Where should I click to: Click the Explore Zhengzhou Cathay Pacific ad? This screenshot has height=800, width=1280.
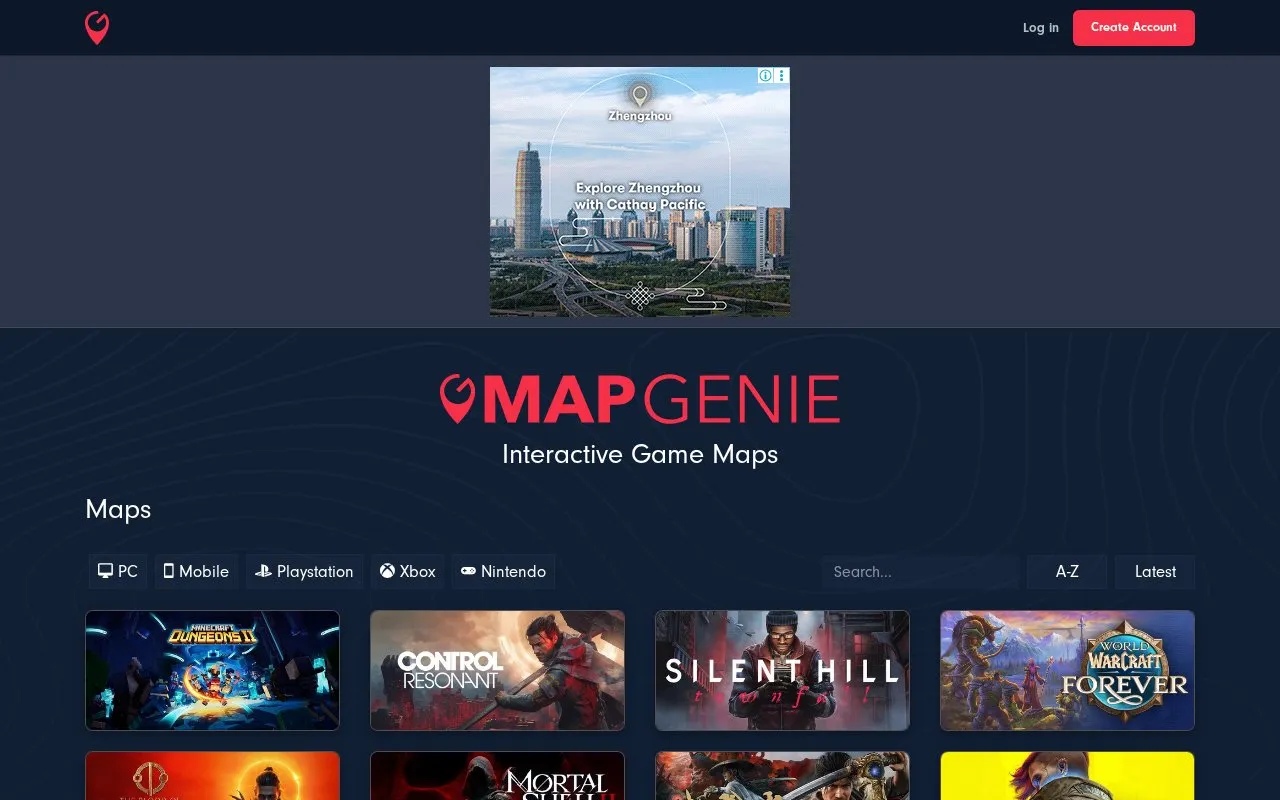640,192
